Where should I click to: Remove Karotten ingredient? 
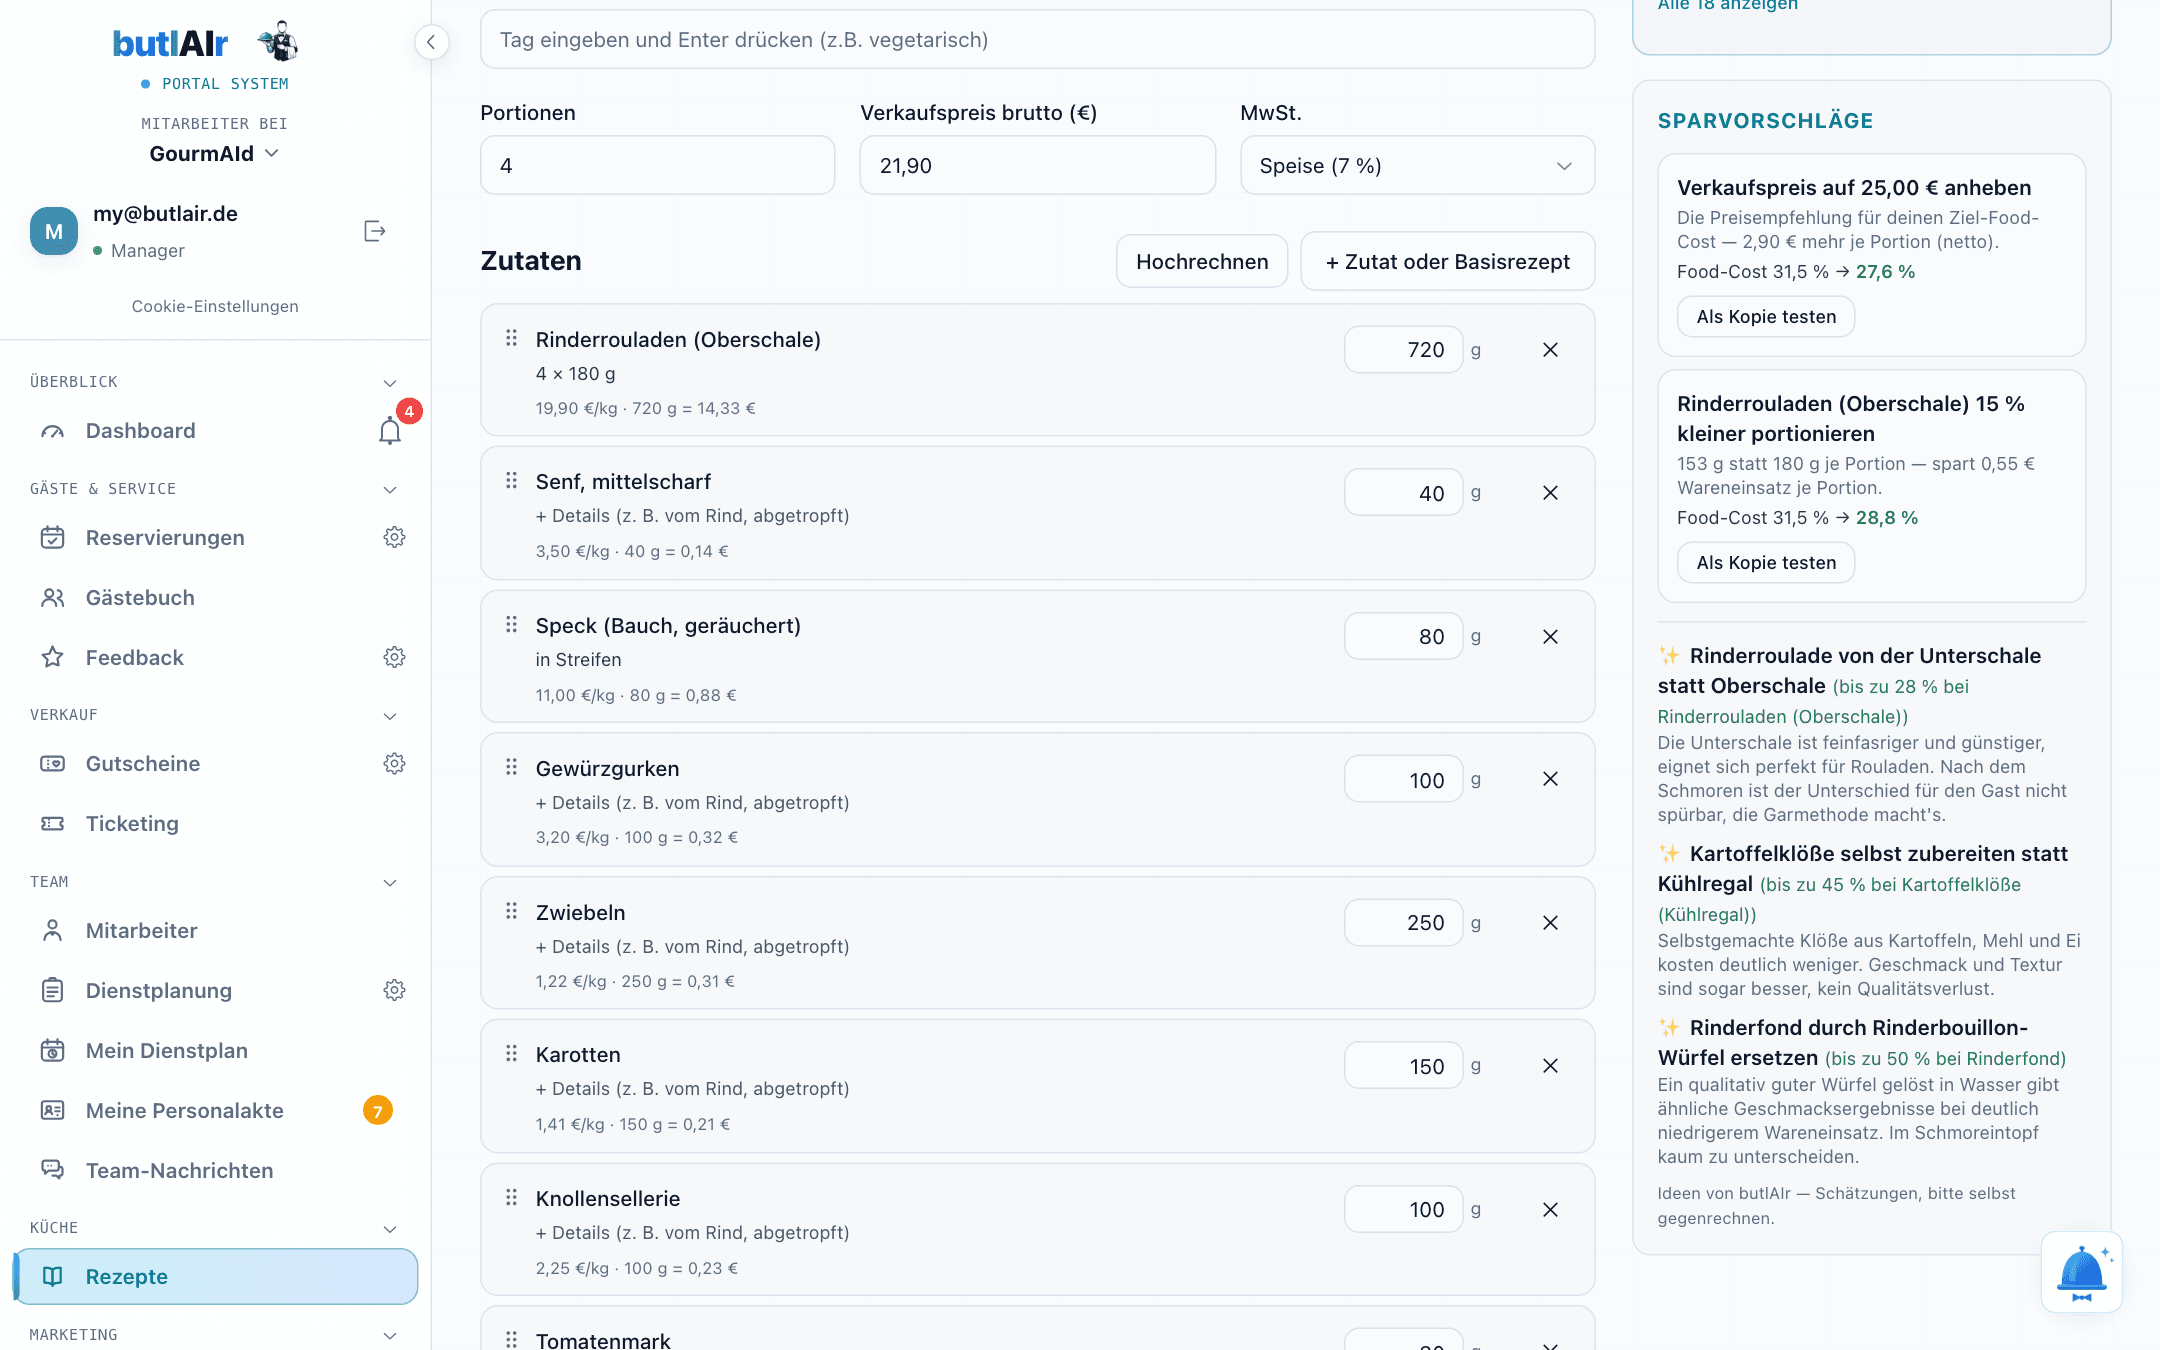(1550, 1066)
